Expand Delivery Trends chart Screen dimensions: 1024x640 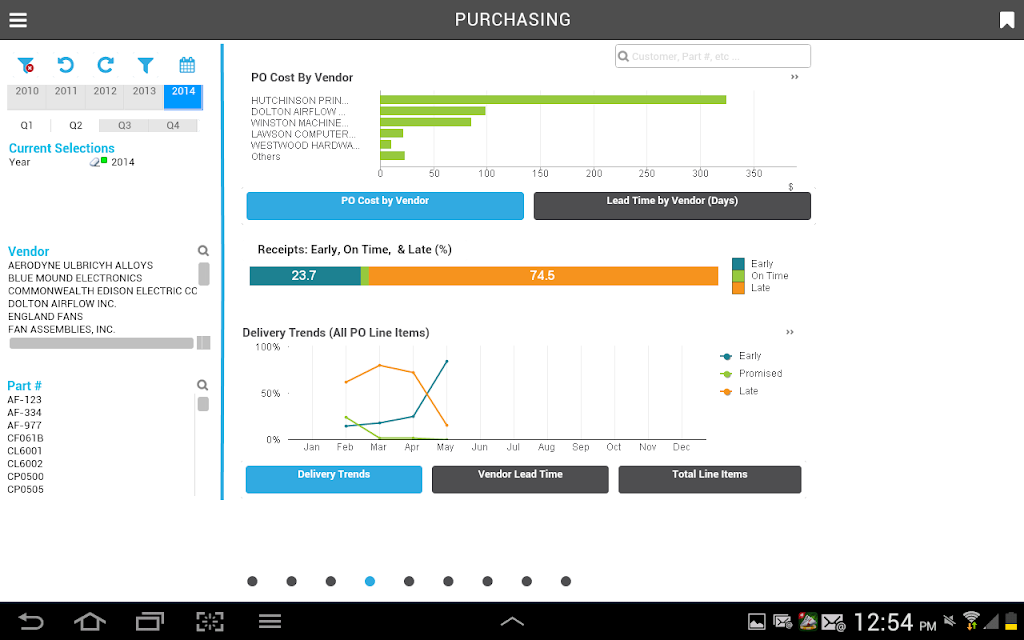pyautogui.click(x=790, y=332)
